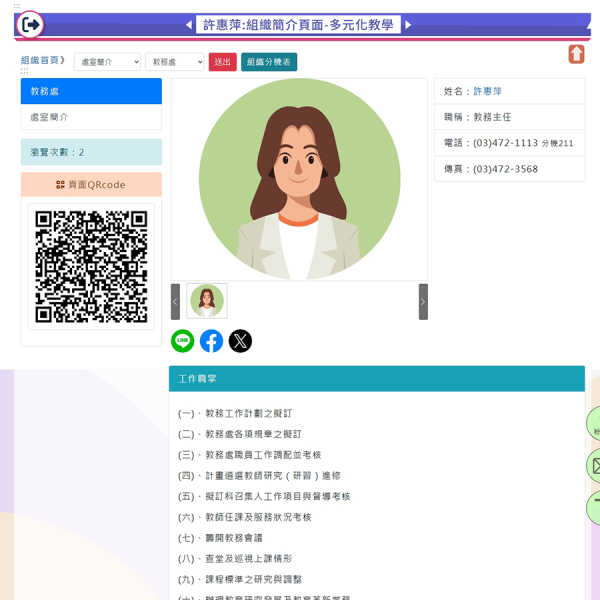This screenshot has width=600, height=600.
Task: Click the page title 許惠萍:組織簡介頁面-多元化教學
Action: [298, 25]
